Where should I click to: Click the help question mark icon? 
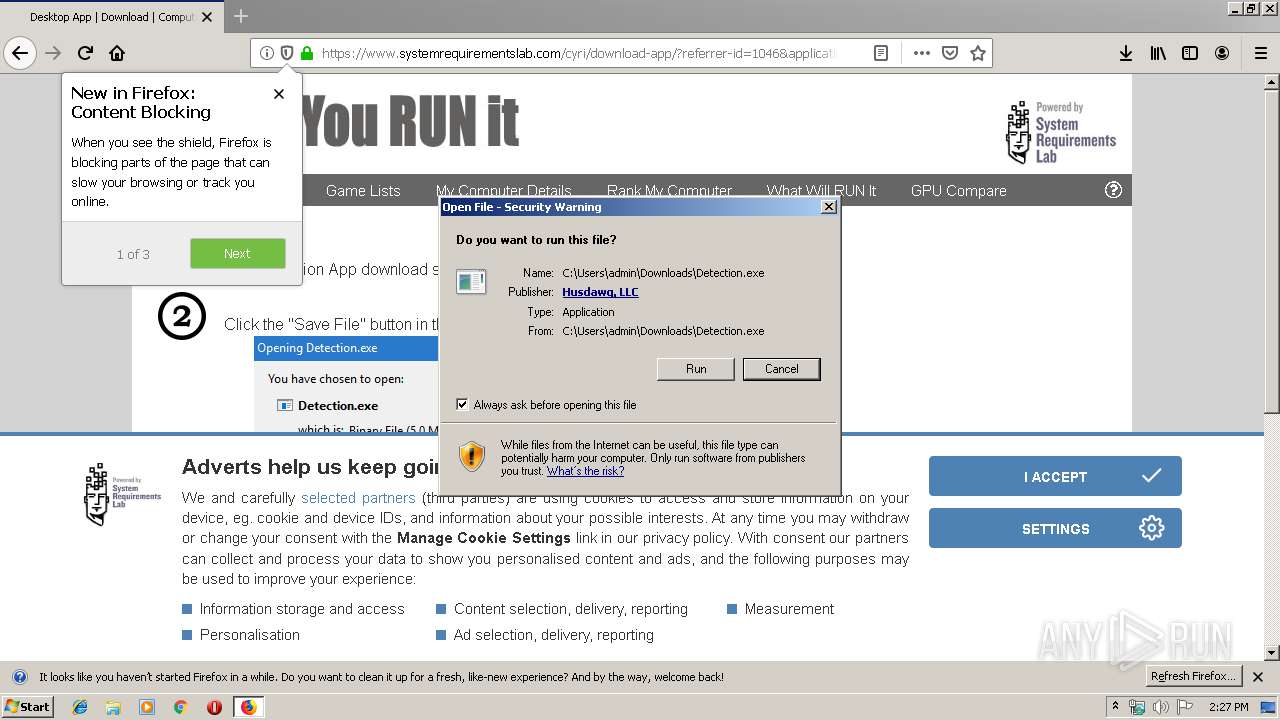[1113, 190]
